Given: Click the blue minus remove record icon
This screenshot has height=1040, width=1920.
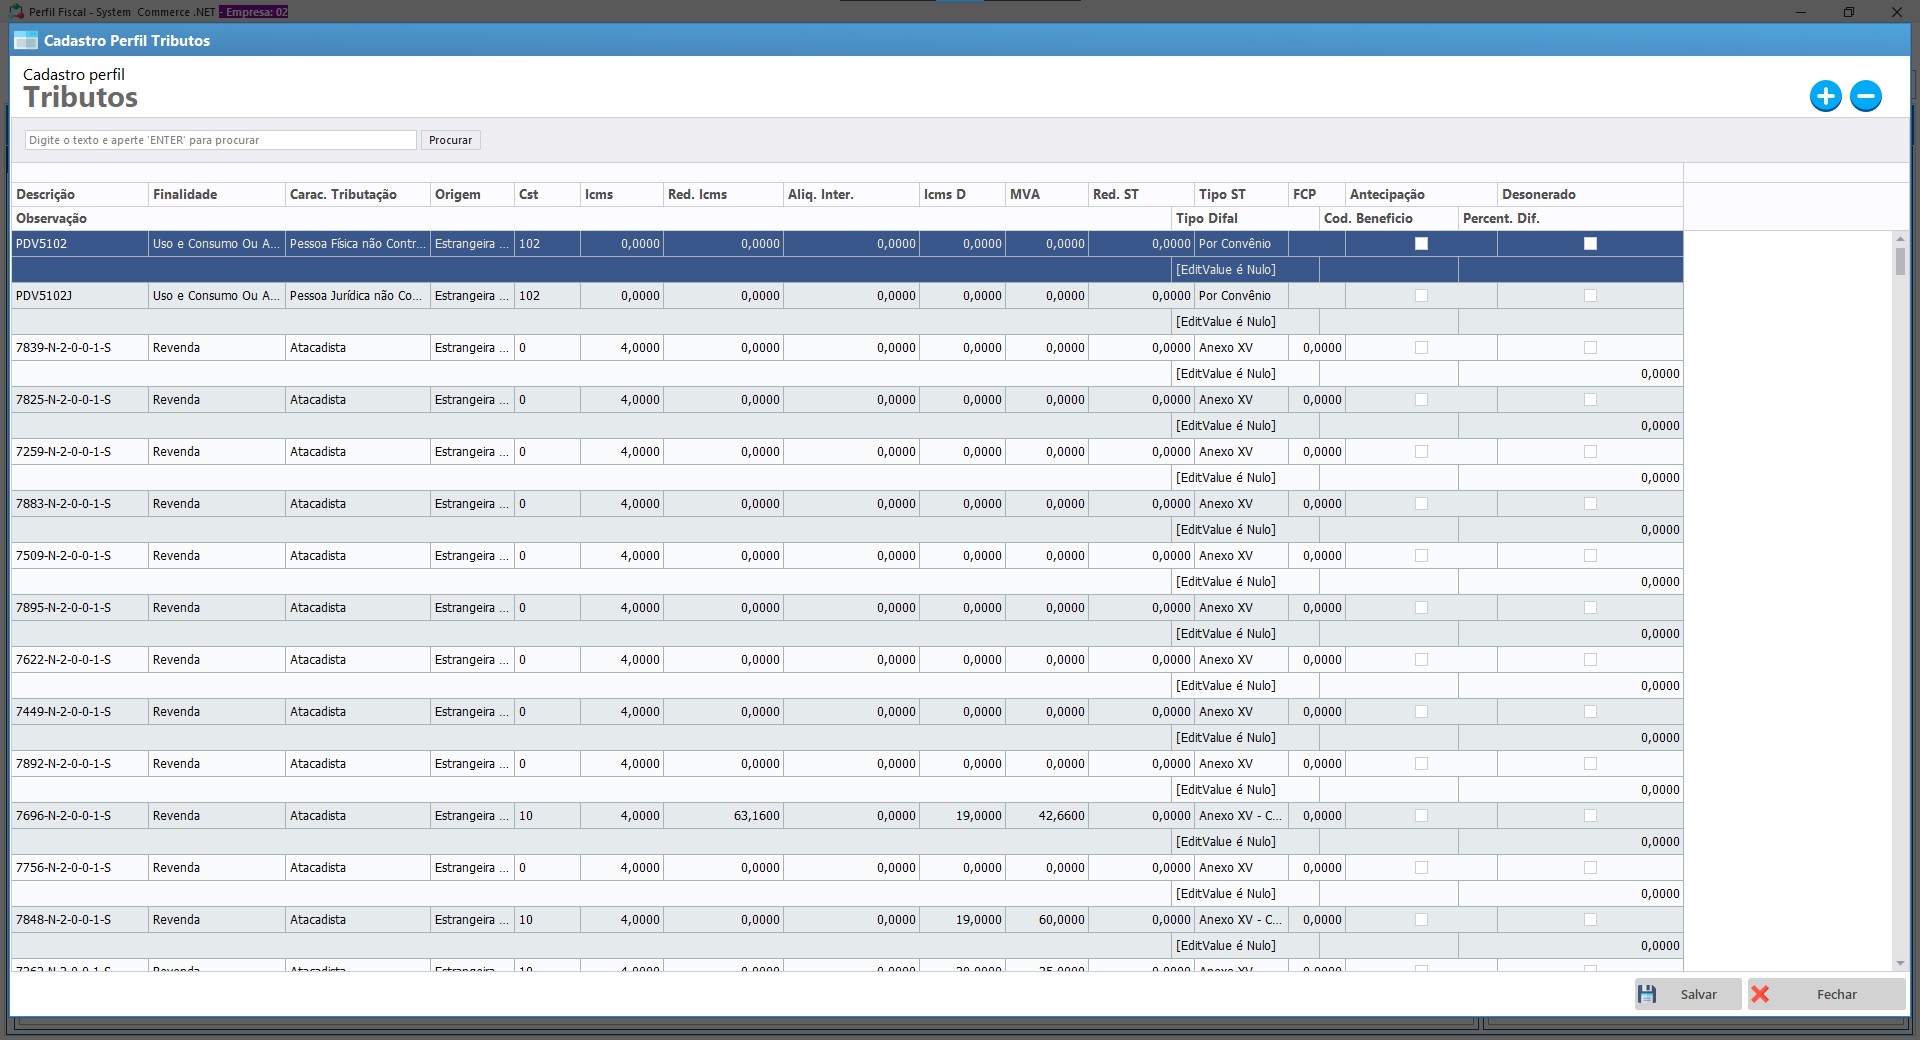Looking at the screenshot, I should pyautogui.click(x=1865, y=96).
